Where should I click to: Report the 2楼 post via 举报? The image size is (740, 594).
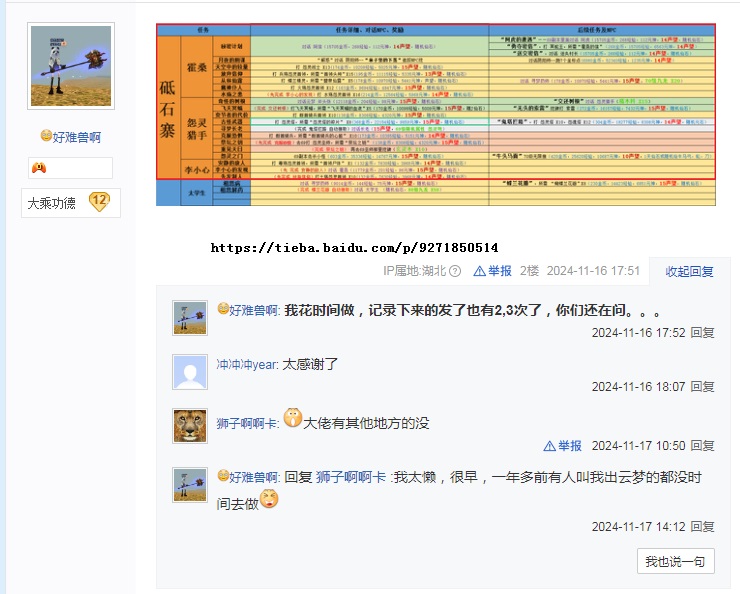point(500,271)
